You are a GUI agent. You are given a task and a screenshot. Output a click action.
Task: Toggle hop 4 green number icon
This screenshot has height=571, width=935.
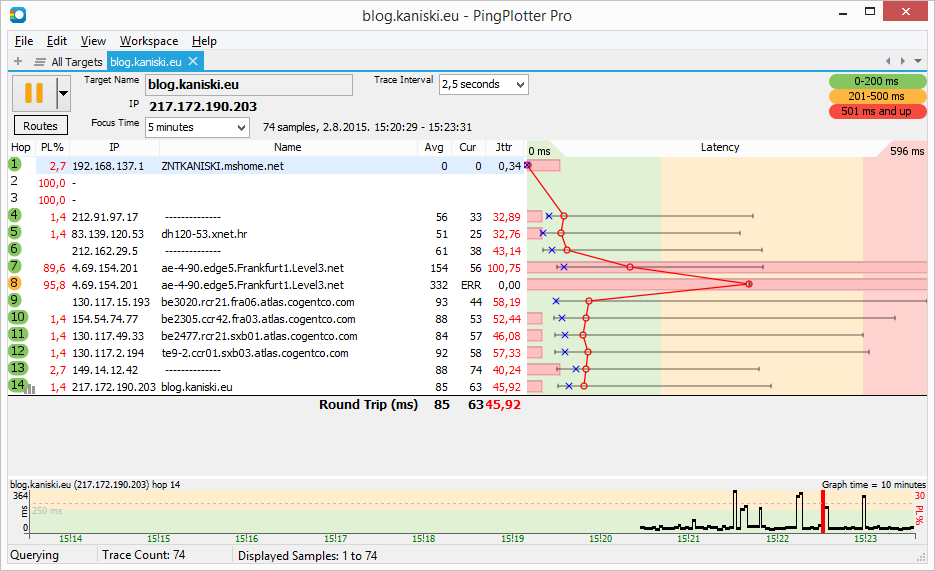coord(14,215)
